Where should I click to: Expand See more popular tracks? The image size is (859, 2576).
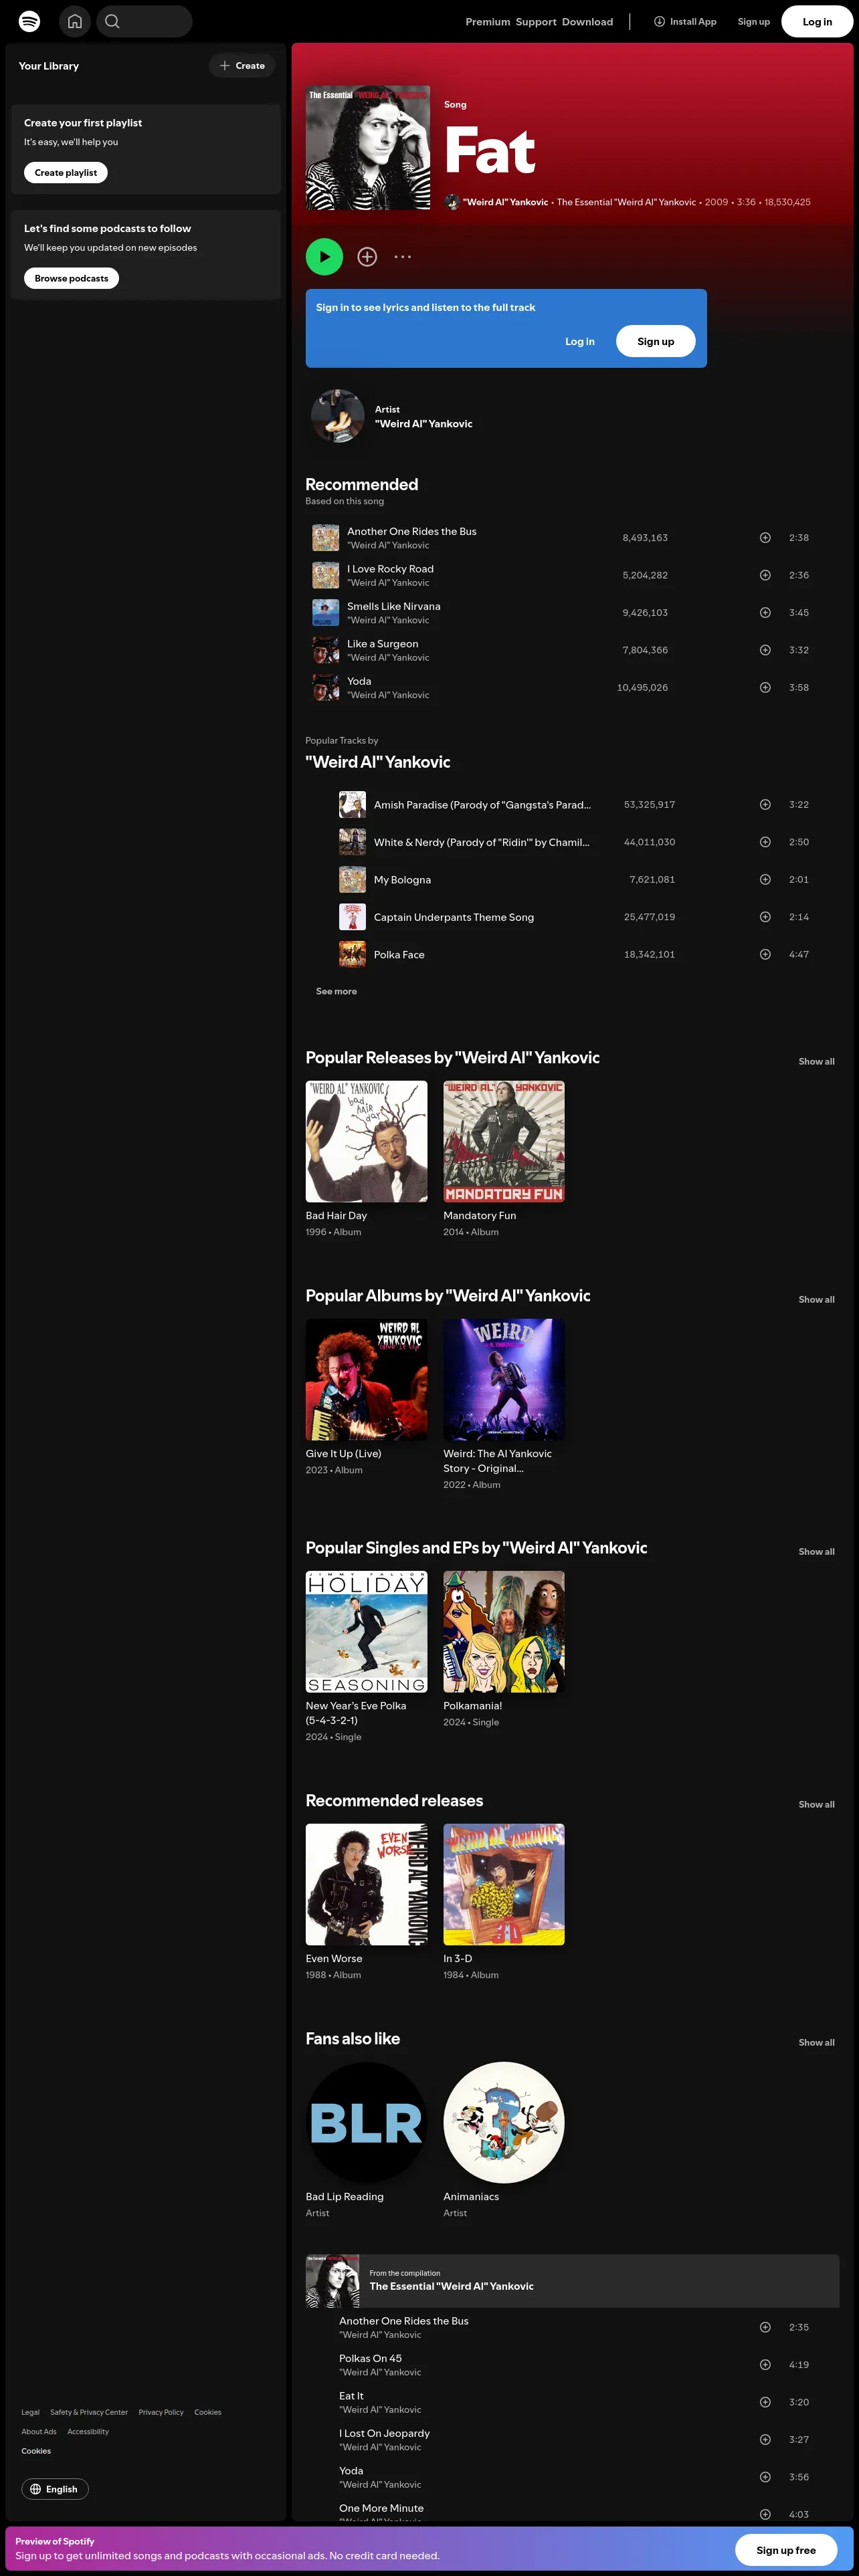click(x=336, y=992)
